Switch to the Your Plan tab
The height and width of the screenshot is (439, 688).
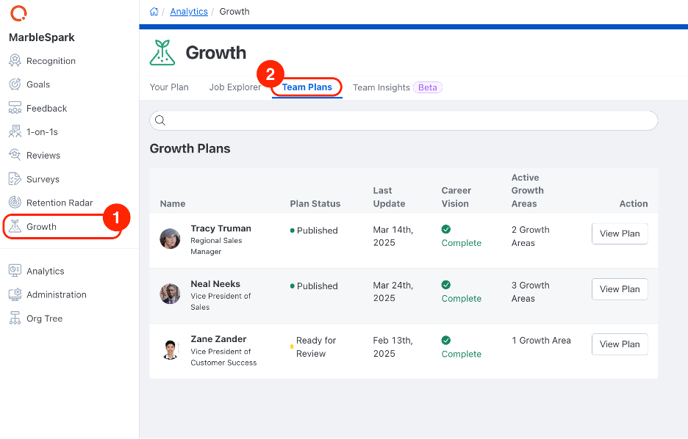click(169, 87)
